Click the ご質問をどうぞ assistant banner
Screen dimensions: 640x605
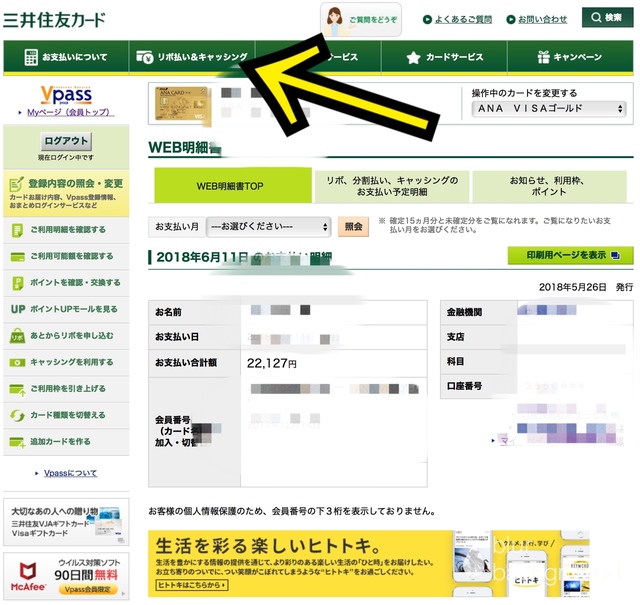361,19
